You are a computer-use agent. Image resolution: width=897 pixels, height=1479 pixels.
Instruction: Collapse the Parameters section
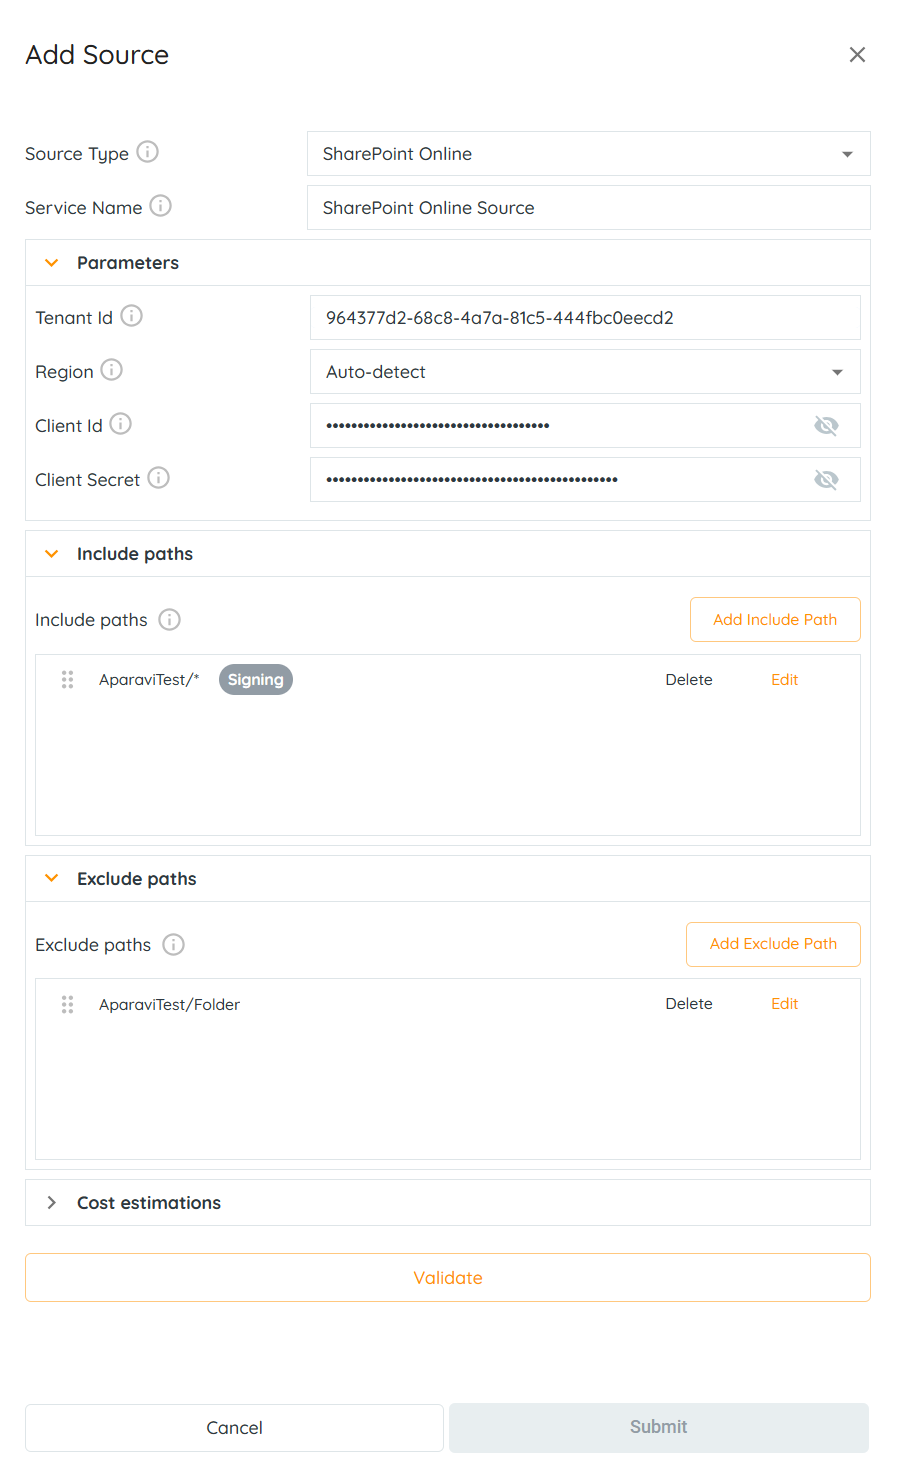coord(52,263)
